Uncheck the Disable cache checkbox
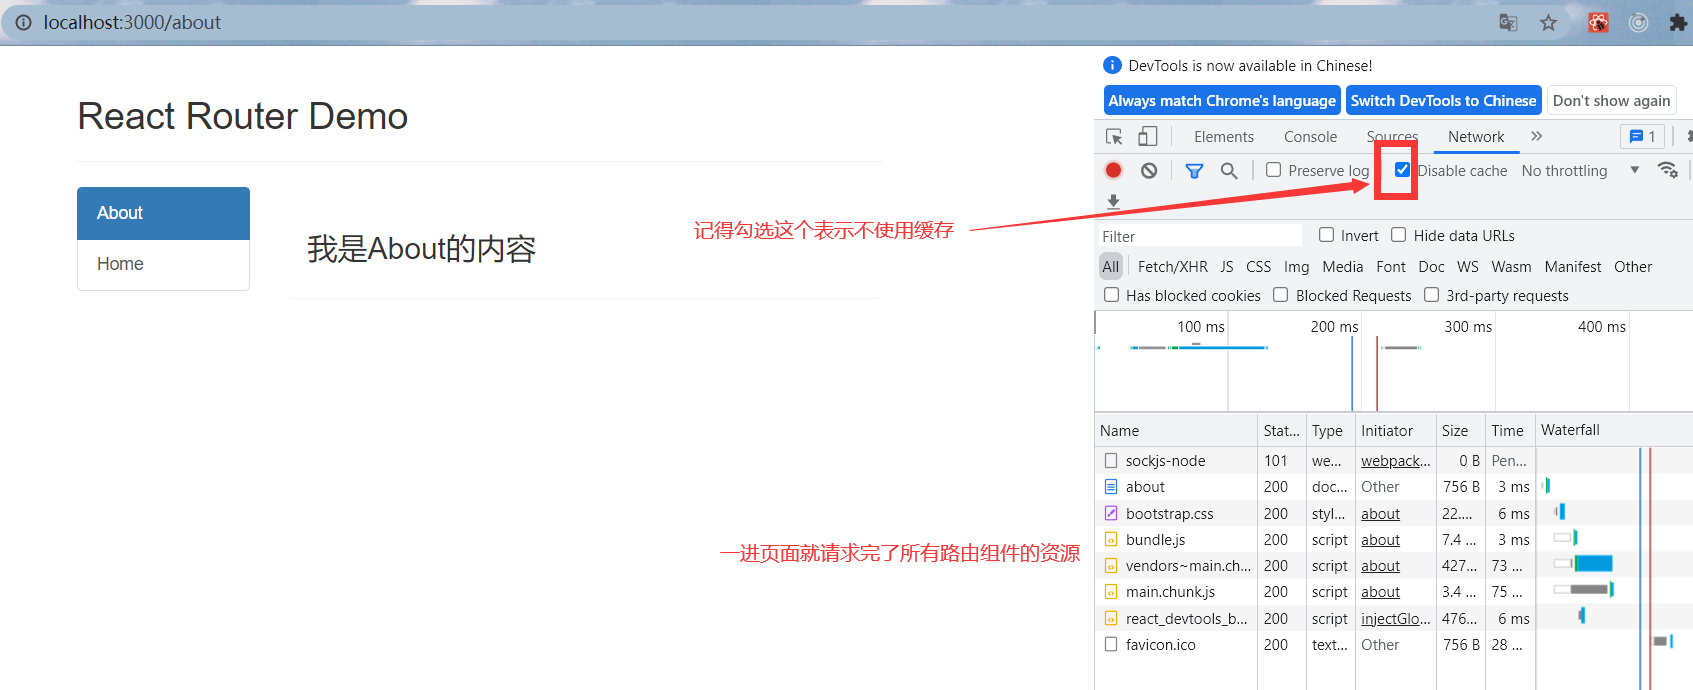 (x=1402, y=170)
